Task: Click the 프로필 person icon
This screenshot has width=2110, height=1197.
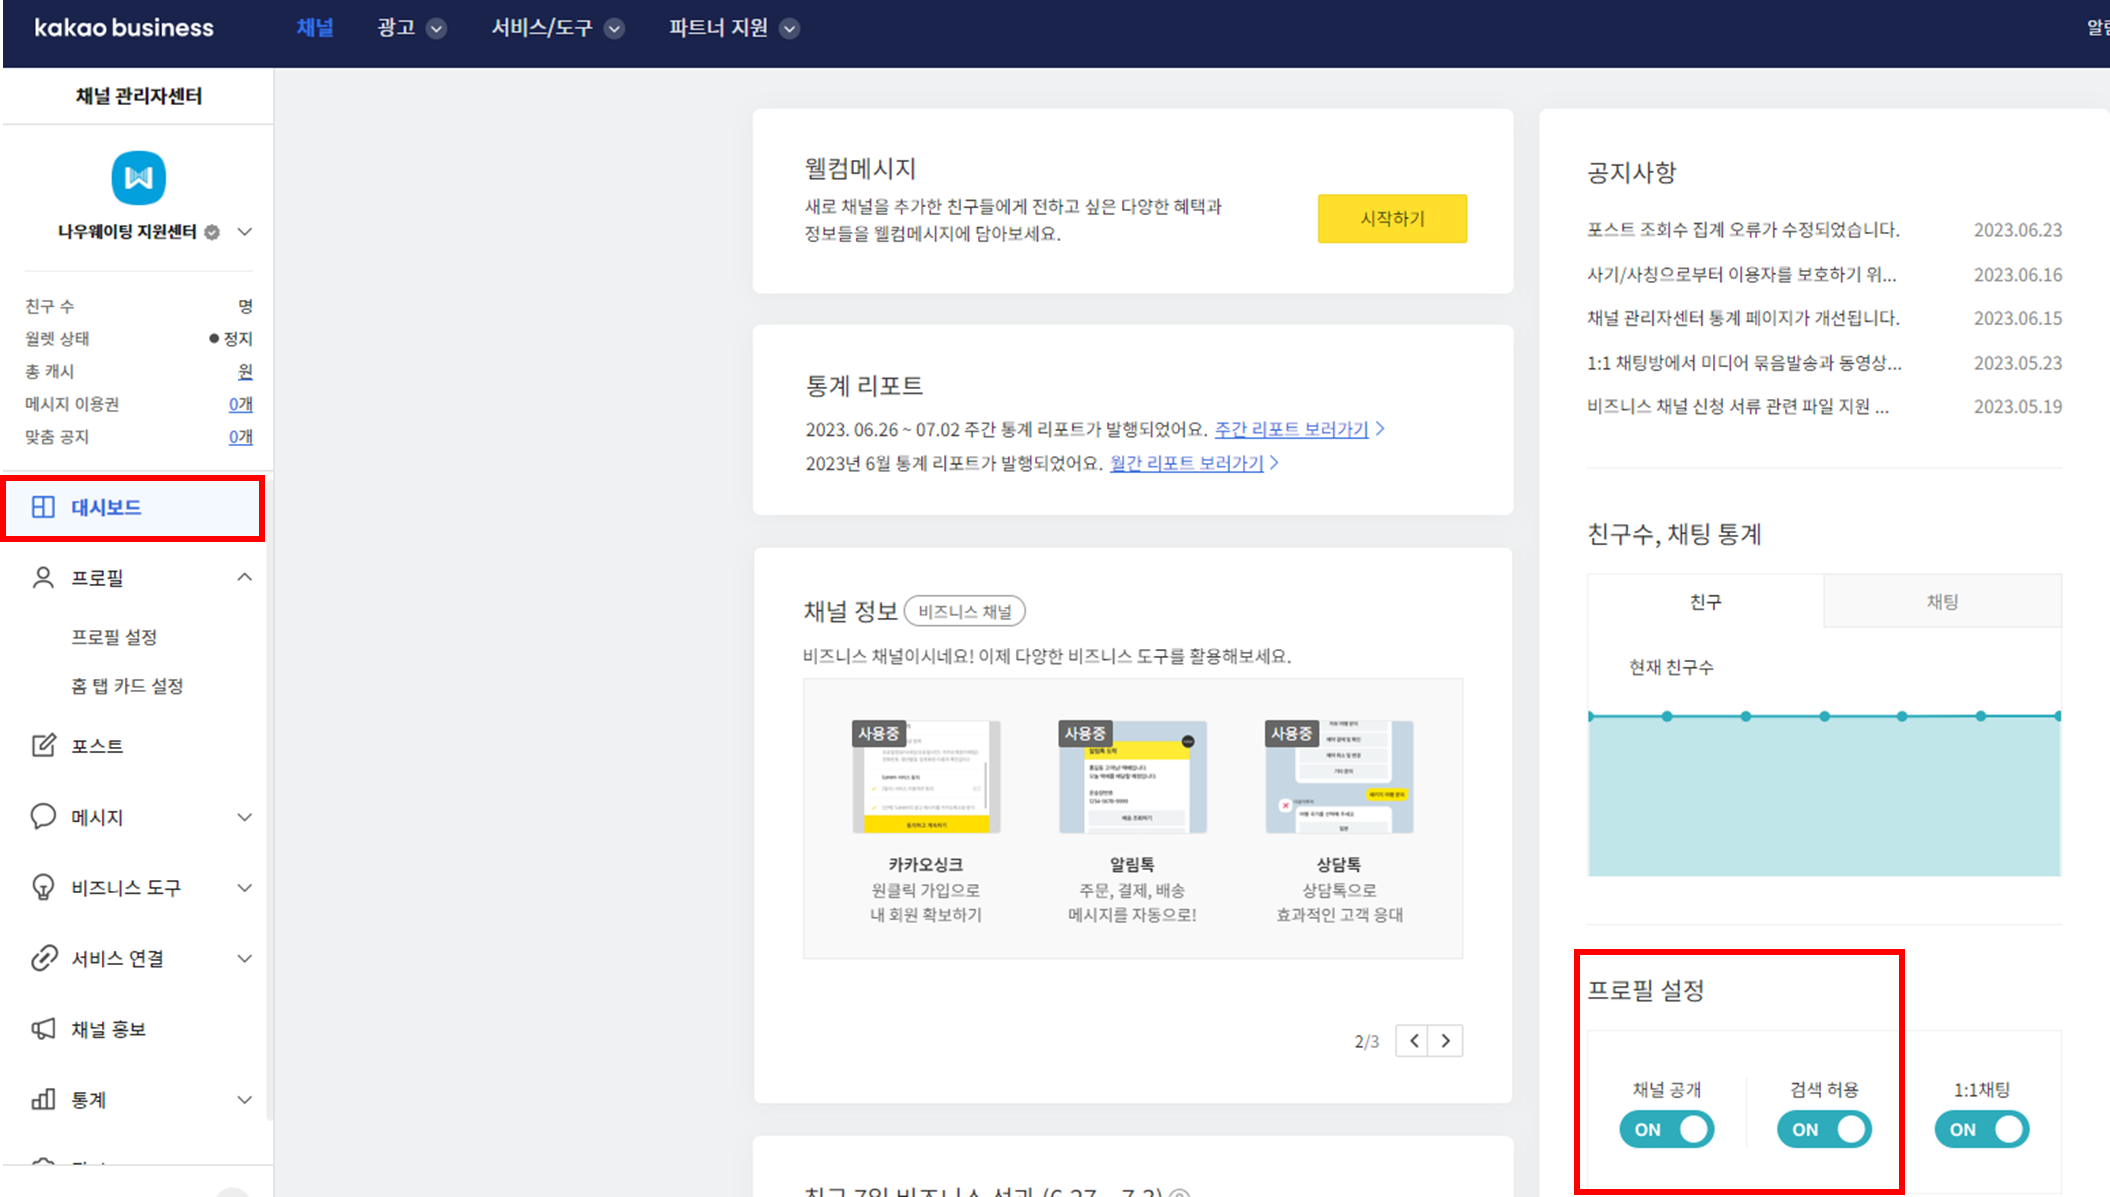Action: click(x=43, y=578)
